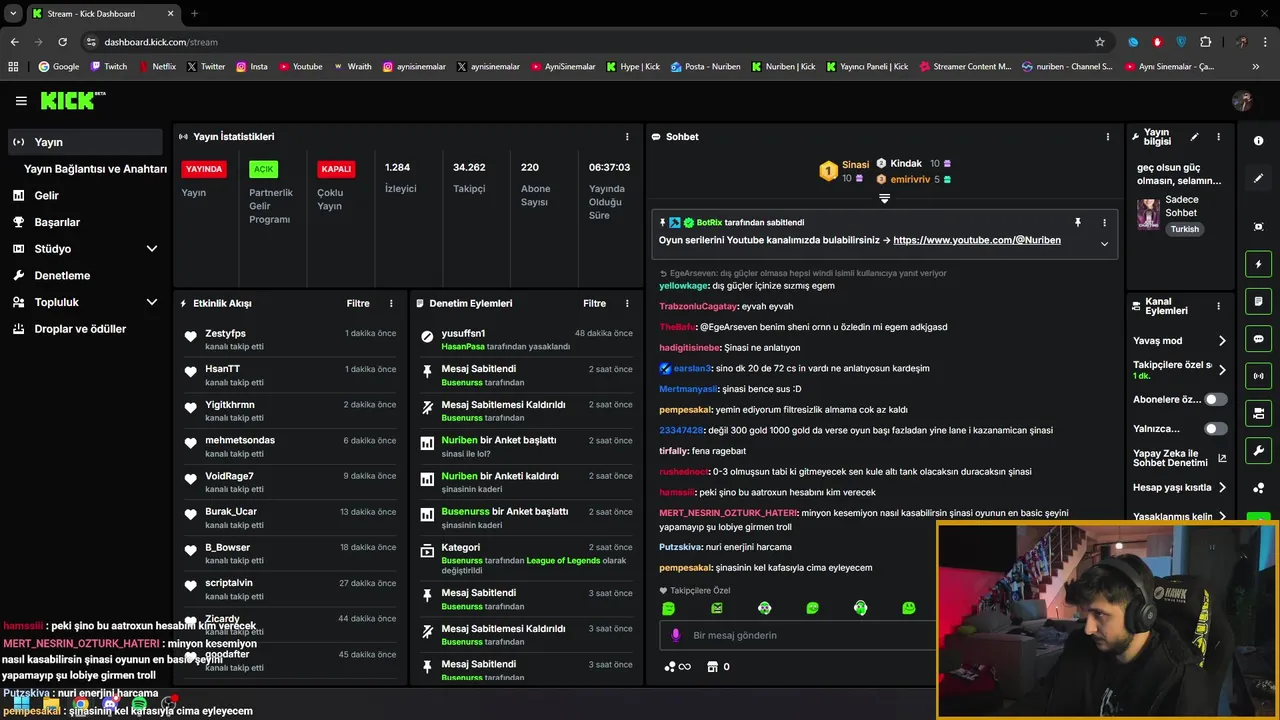Open Sohbet panel options menu
The width and height of the screenshot is (1280, 720).
[1108, 137]
